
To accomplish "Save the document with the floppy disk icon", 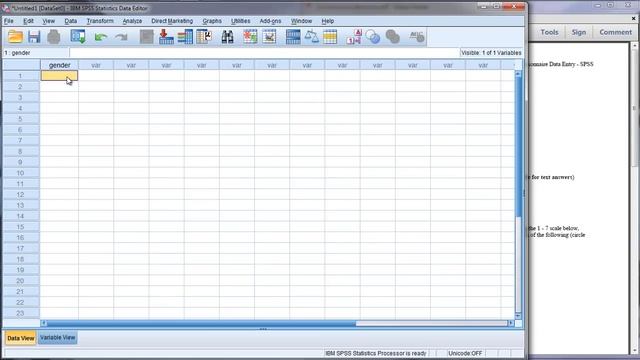I will click(34, 37).
